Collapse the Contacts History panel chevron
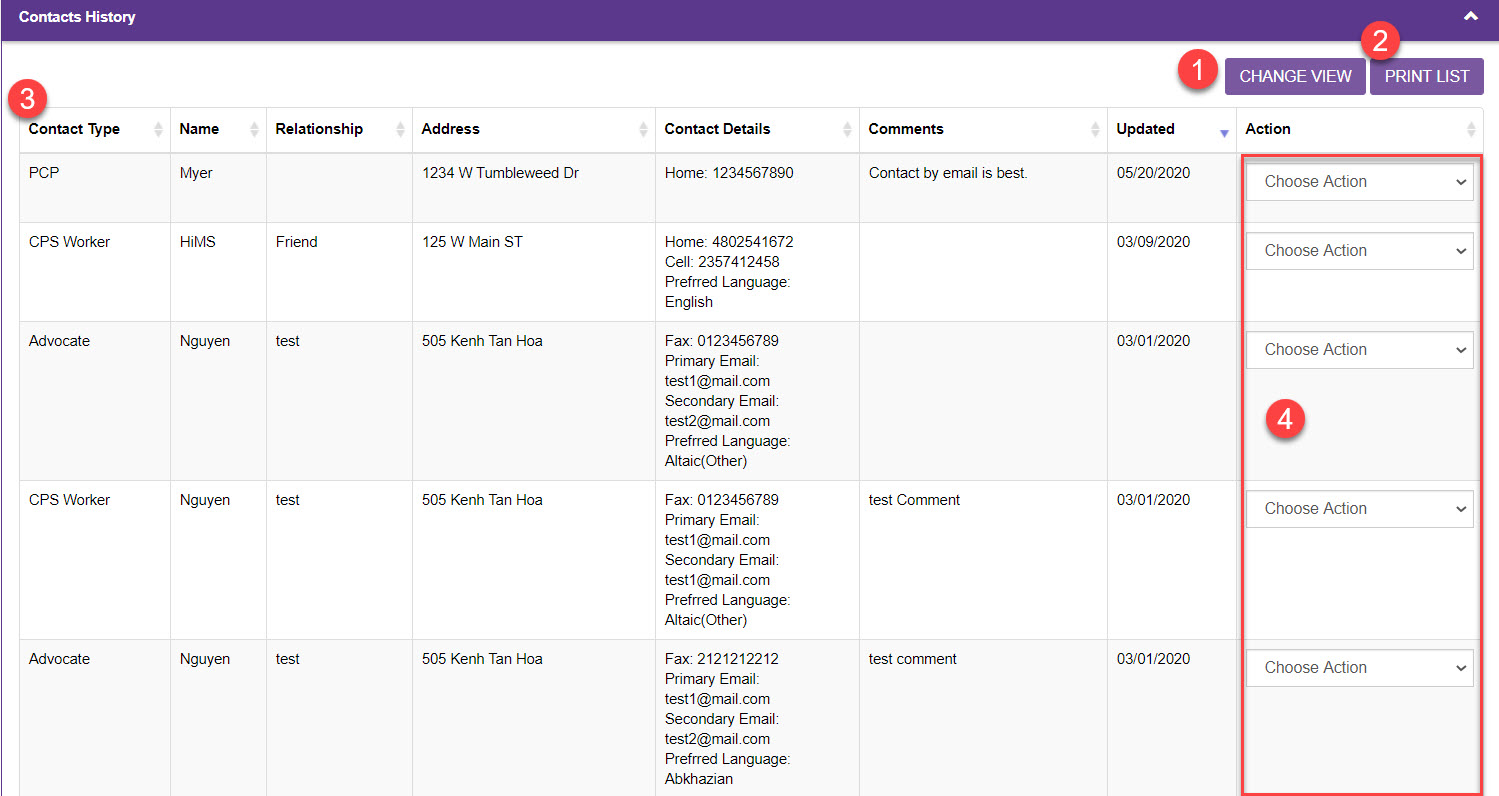This screenshot has width=1499, height=796. point(1470,16)
